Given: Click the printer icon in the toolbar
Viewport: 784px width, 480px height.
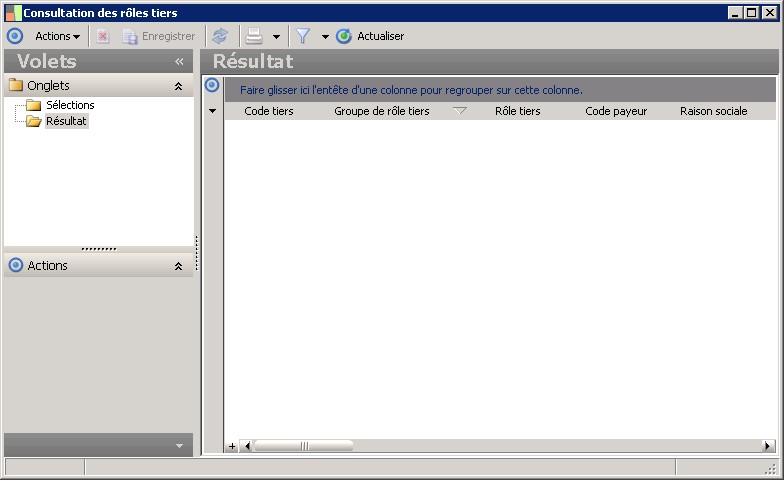Looking at the screenshot, I should pos(254,36).
